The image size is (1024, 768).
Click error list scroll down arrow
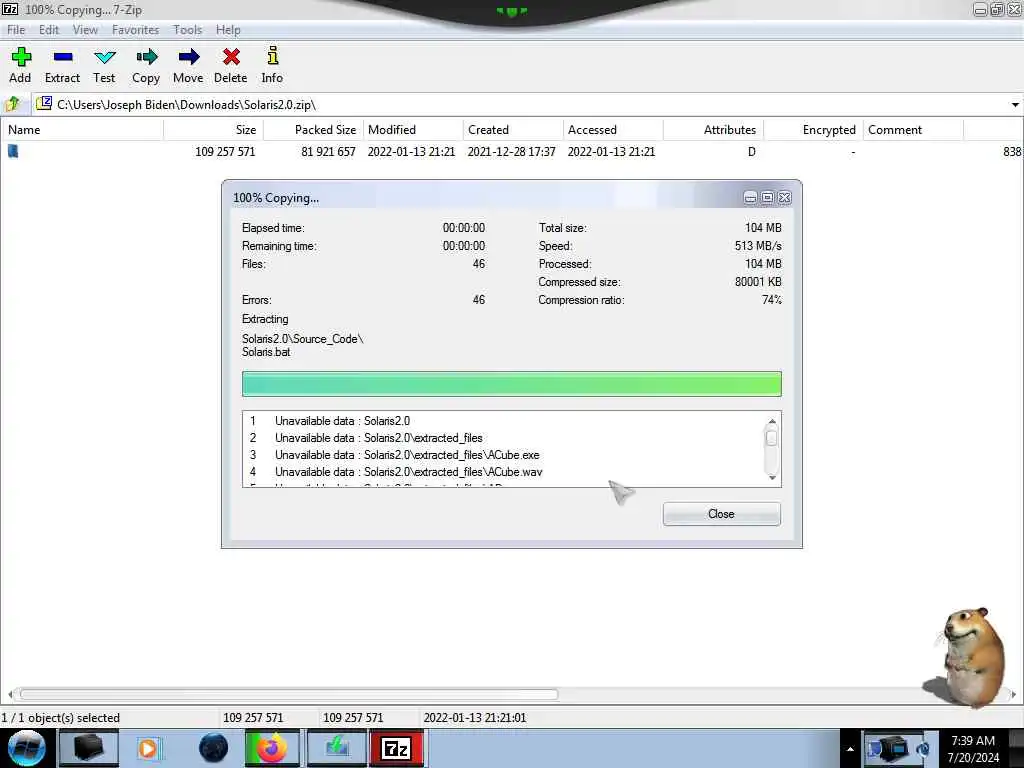[x=772, y=477]
